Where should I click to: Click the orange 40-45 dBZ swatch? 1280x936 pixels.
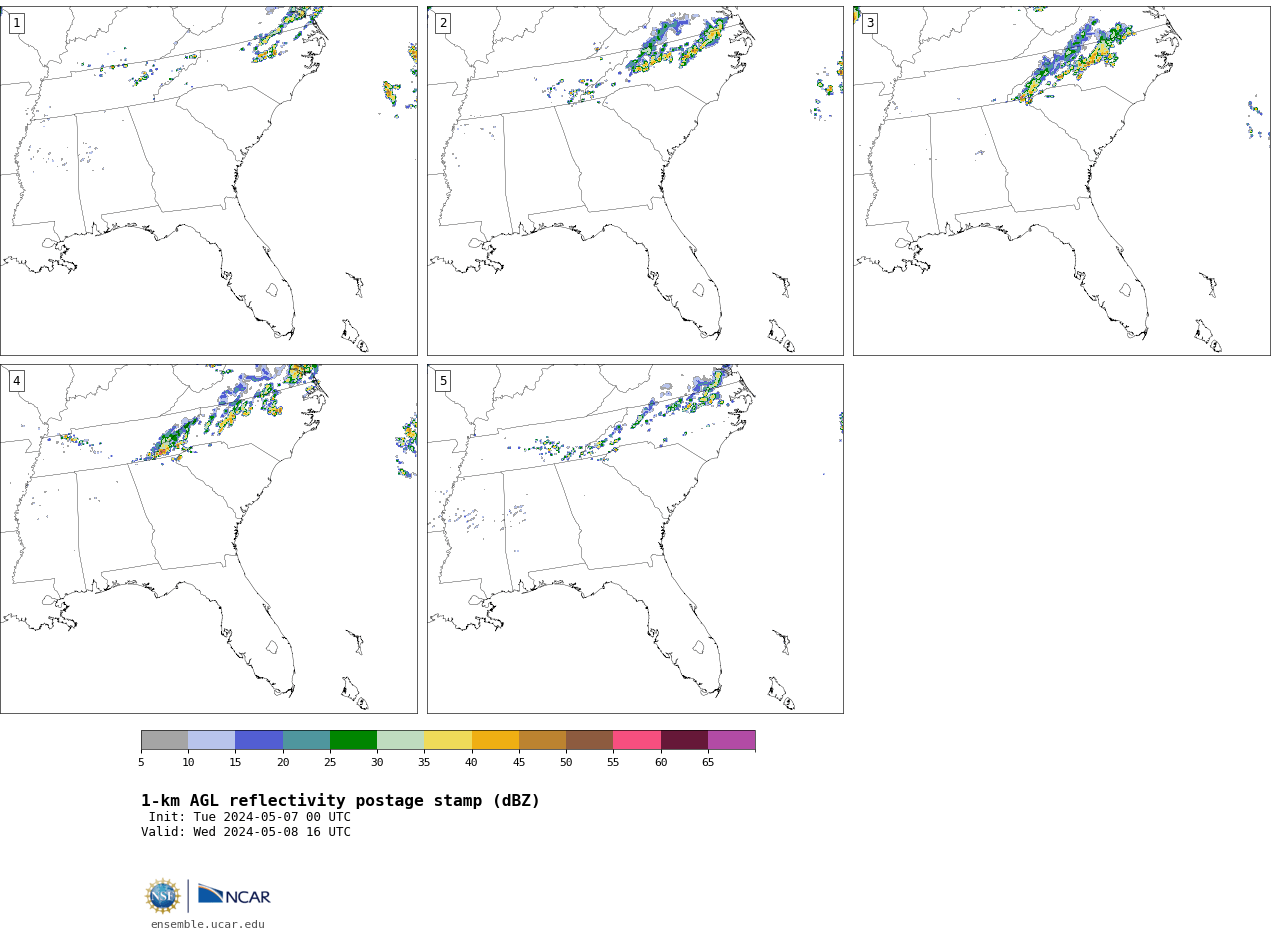tap(495, 740)
